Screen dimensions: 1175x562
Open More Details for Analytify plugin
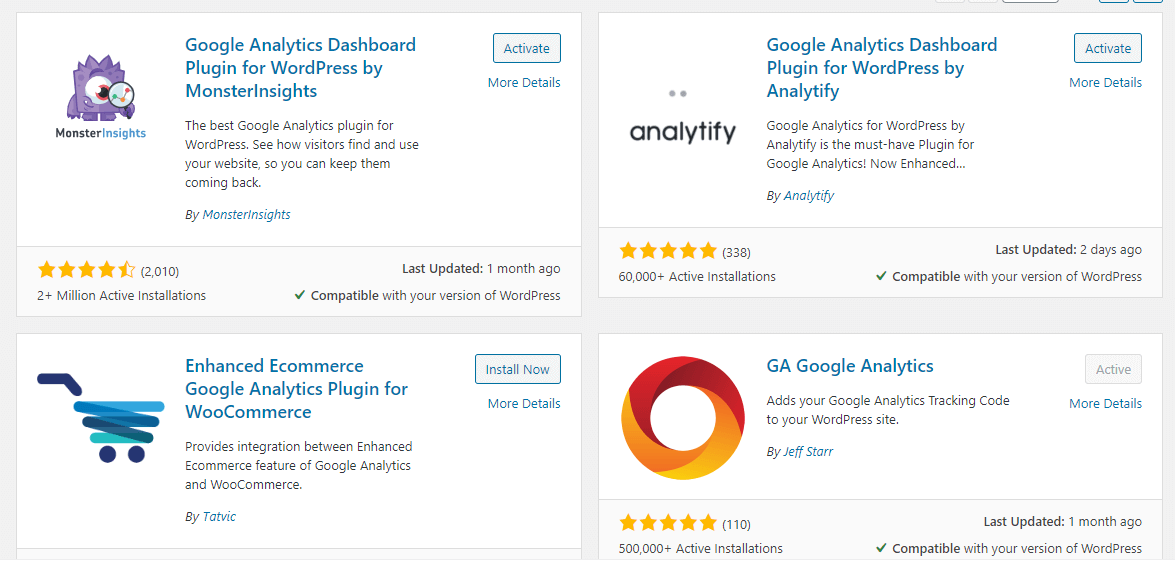click(x=1105, y=82)
